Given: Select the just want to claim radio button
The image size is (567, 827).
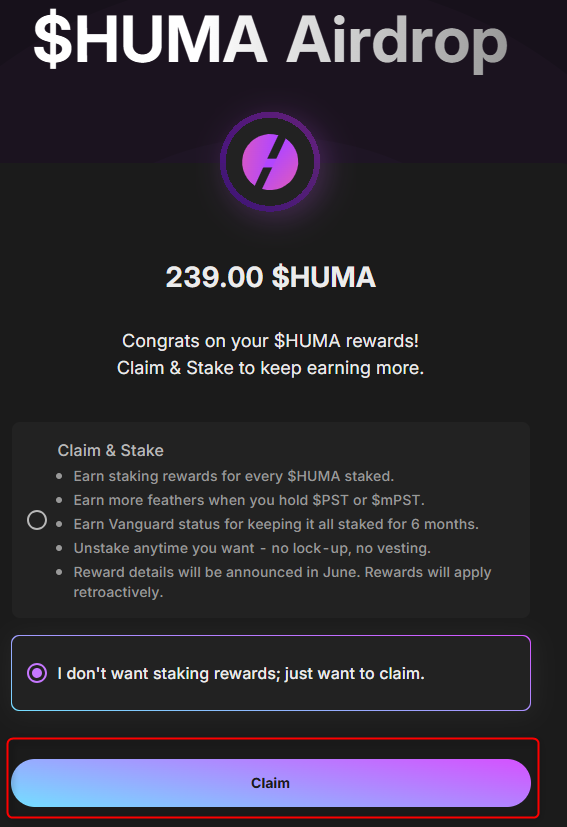Looking at the screenshot, I should tap(37, 673).
